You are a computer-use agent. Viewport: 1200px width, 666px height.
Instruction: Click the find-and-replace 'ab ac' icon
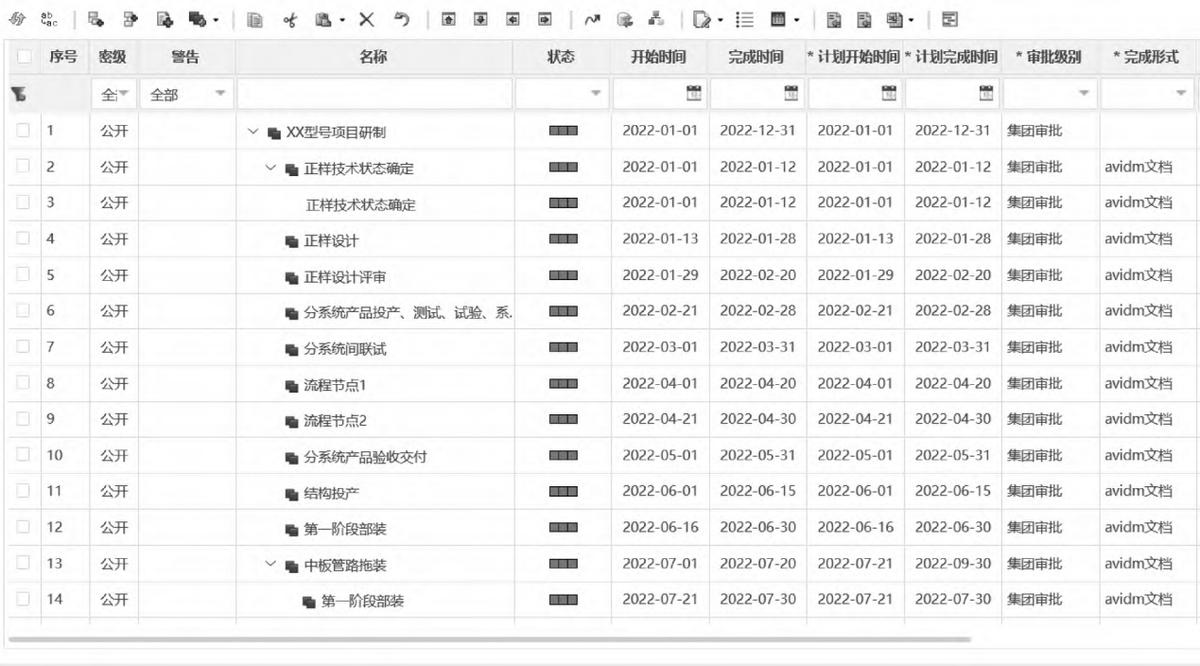(49, 19)
